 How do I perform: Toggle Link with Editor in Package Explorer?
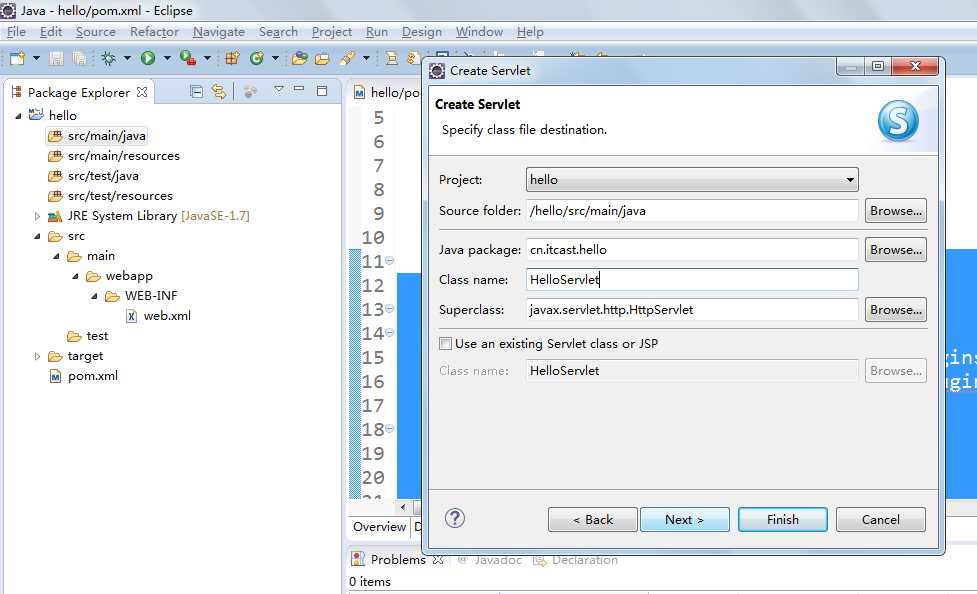click(x=219, y=92)
